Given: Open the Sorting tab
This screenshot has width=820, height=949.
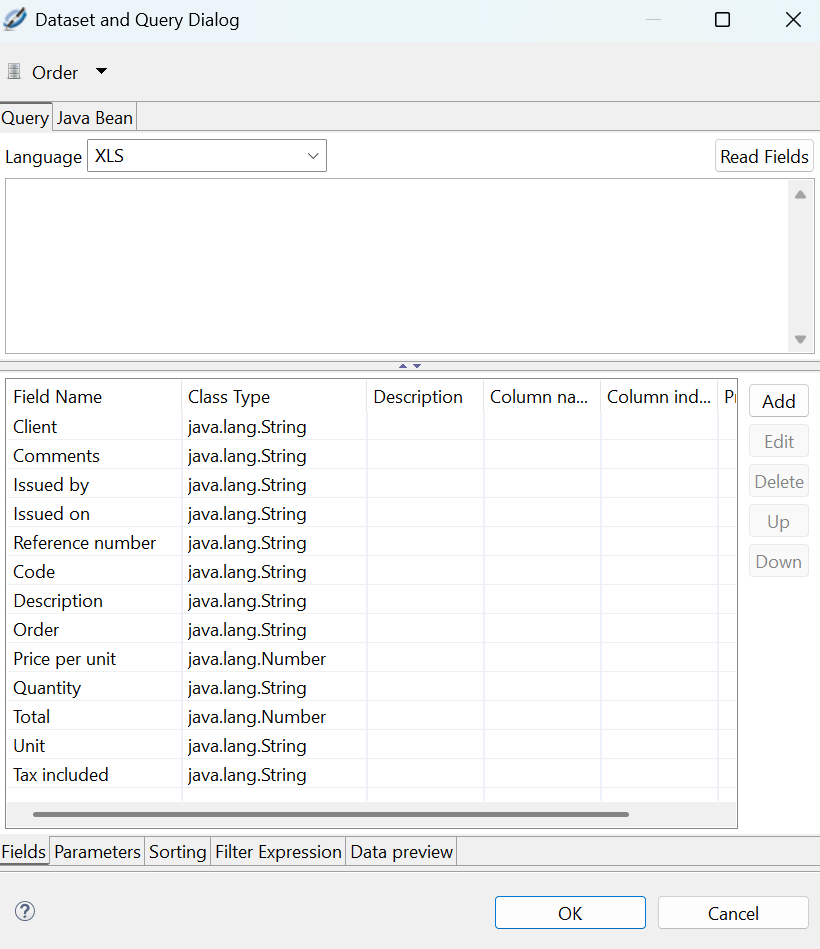Looking at the screenshot, I should coord(177,851).
